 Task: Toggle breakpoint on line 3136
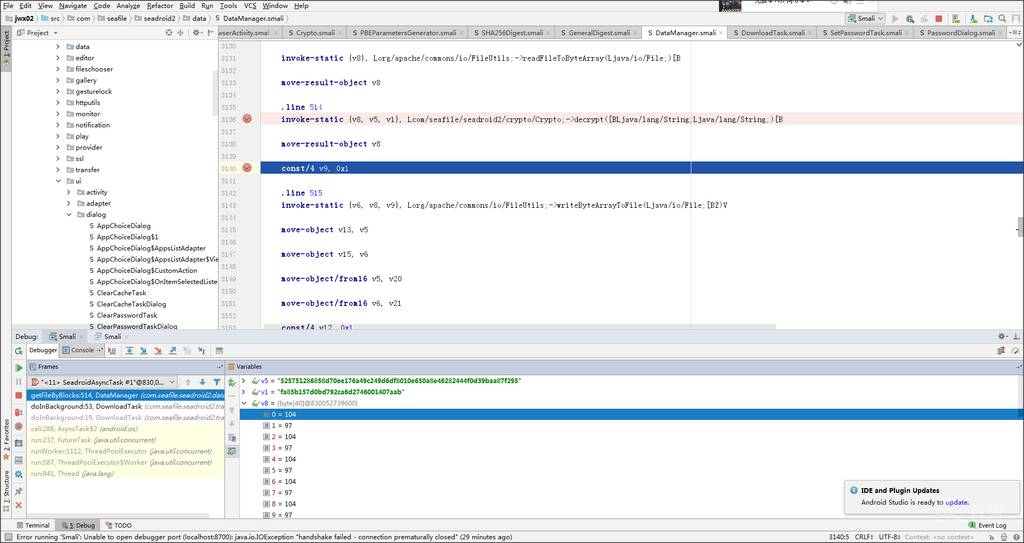[247, 119]
